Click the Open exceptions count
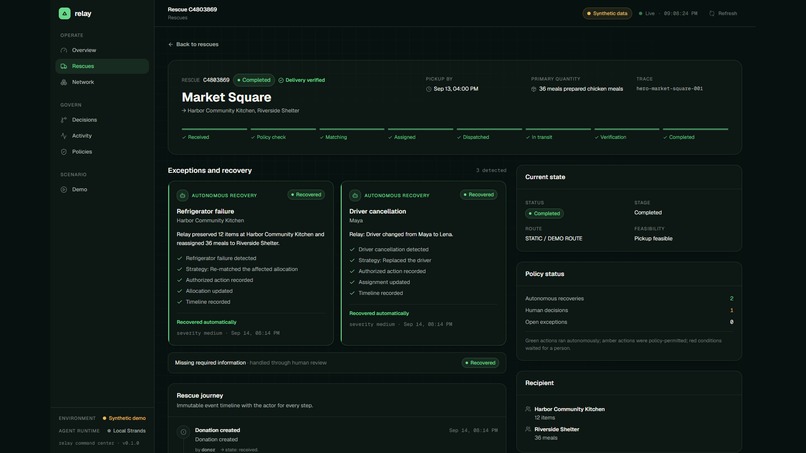Screen dimensions: 806x453 731,322
